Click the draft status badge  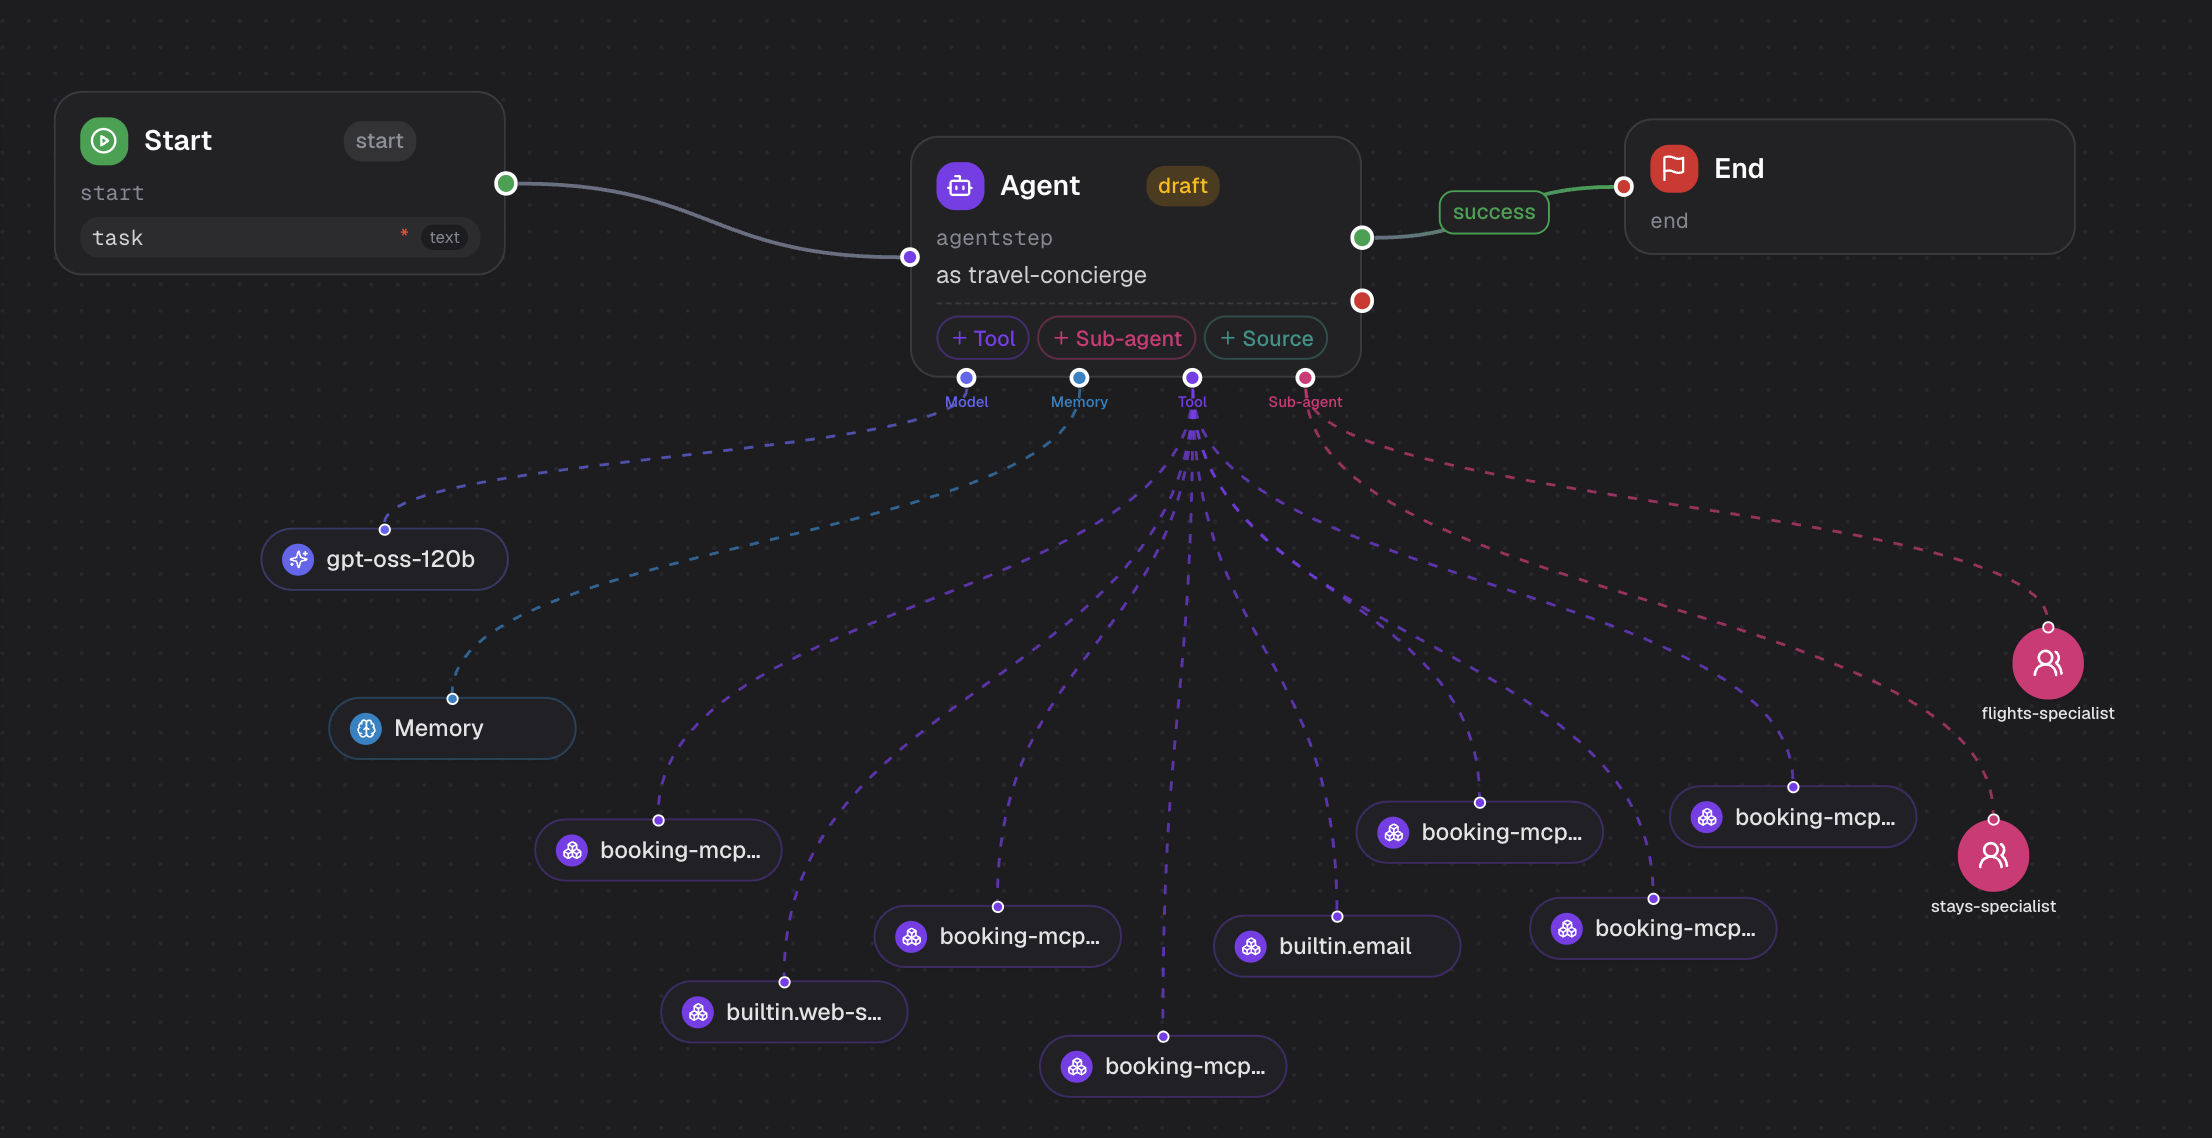coord(1182,186)
